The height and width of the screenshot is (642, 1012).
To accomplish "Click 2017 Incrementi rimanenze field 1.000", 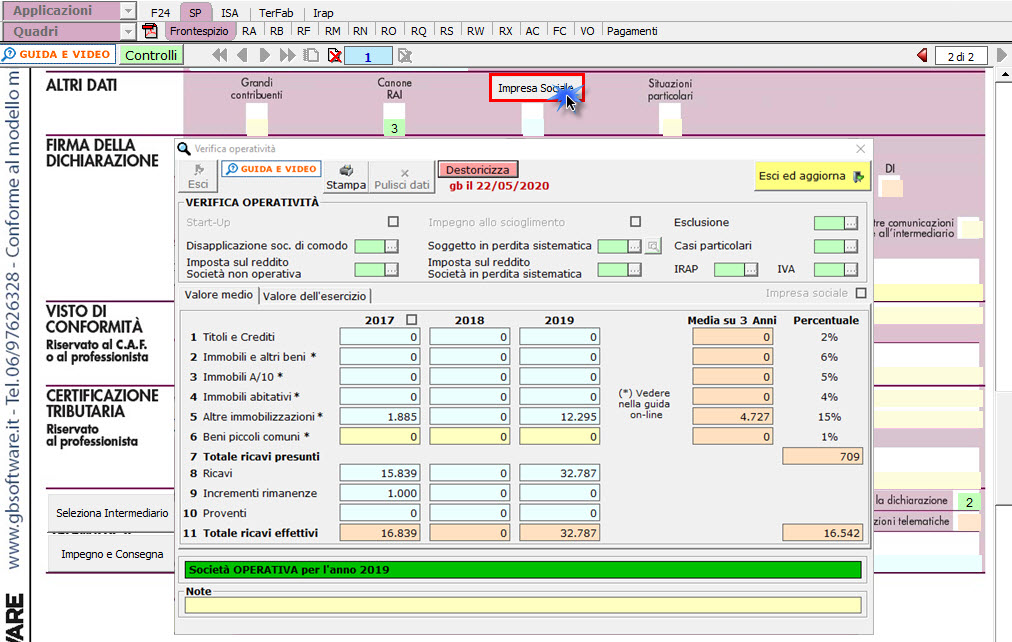I will [380, 493].
